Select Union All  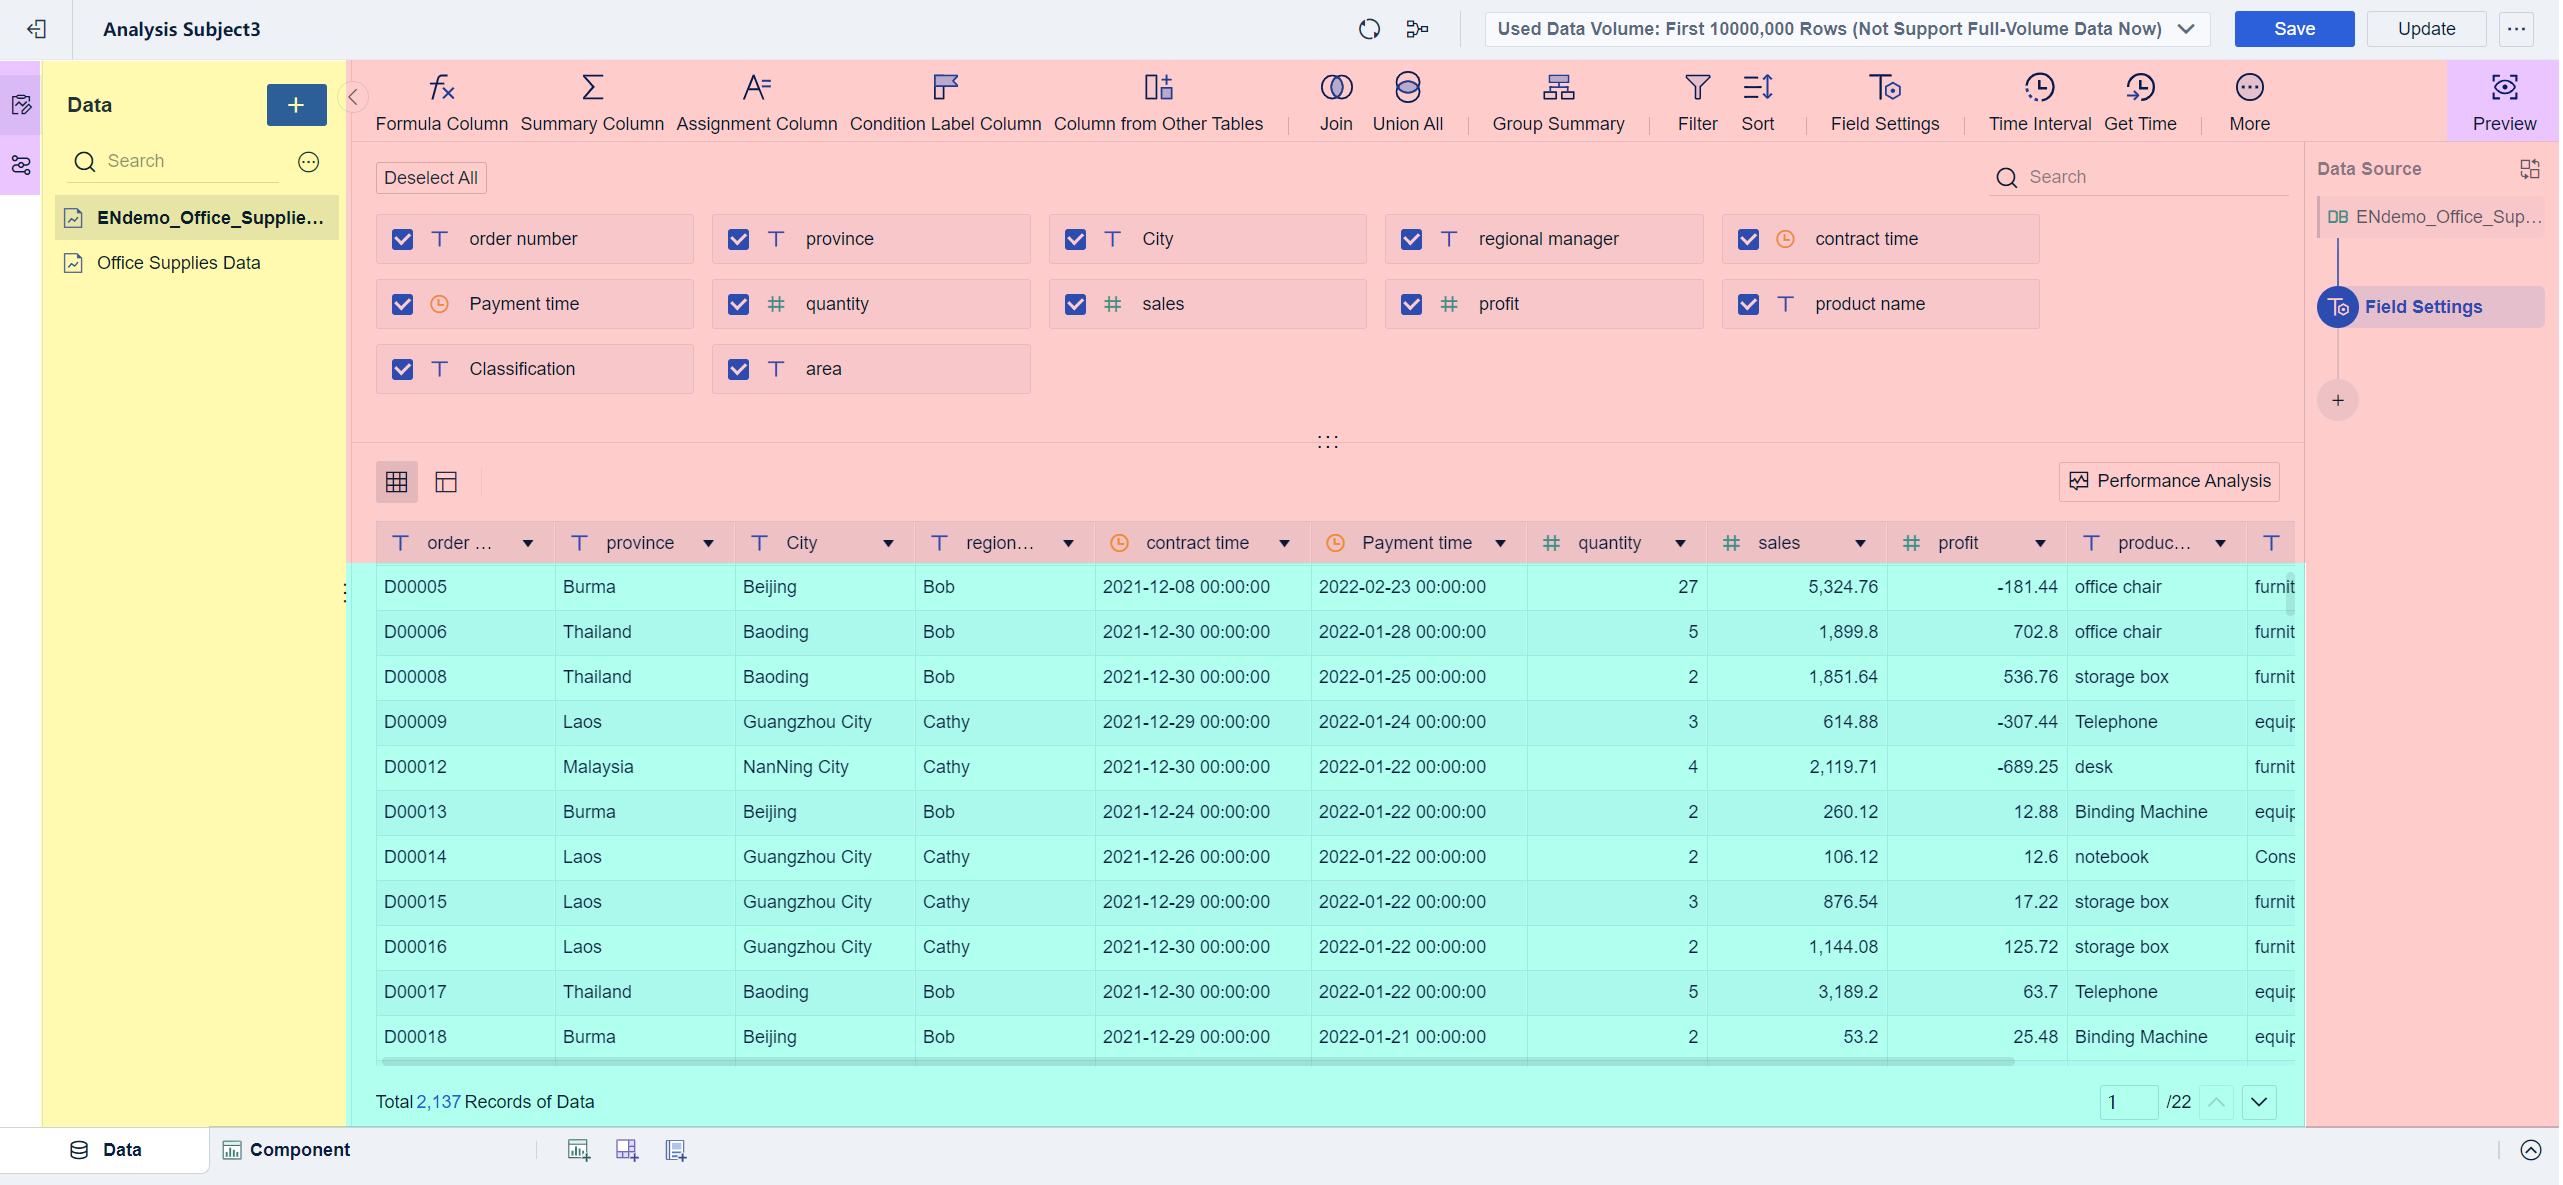coord(1406,100)
